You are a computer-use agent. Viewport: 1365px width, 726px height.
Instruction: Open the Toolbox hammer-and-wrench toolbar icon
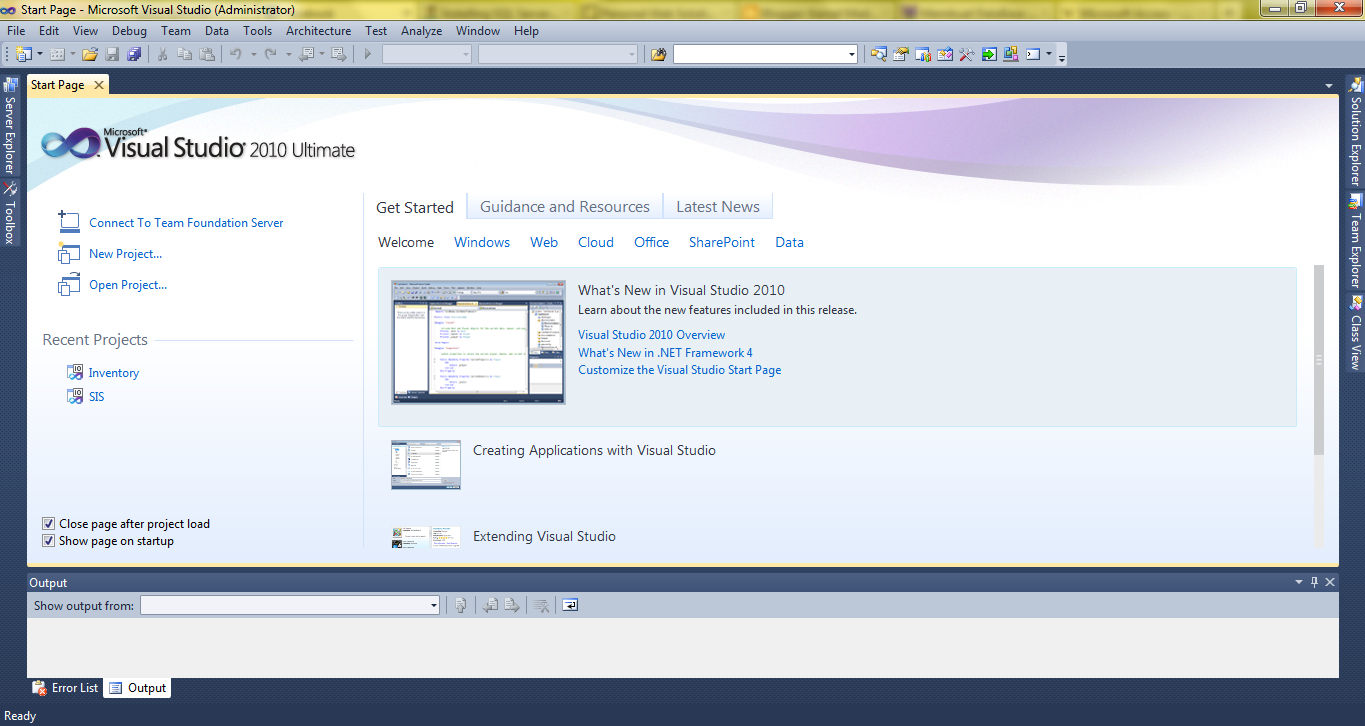click(x=966, y=54)
